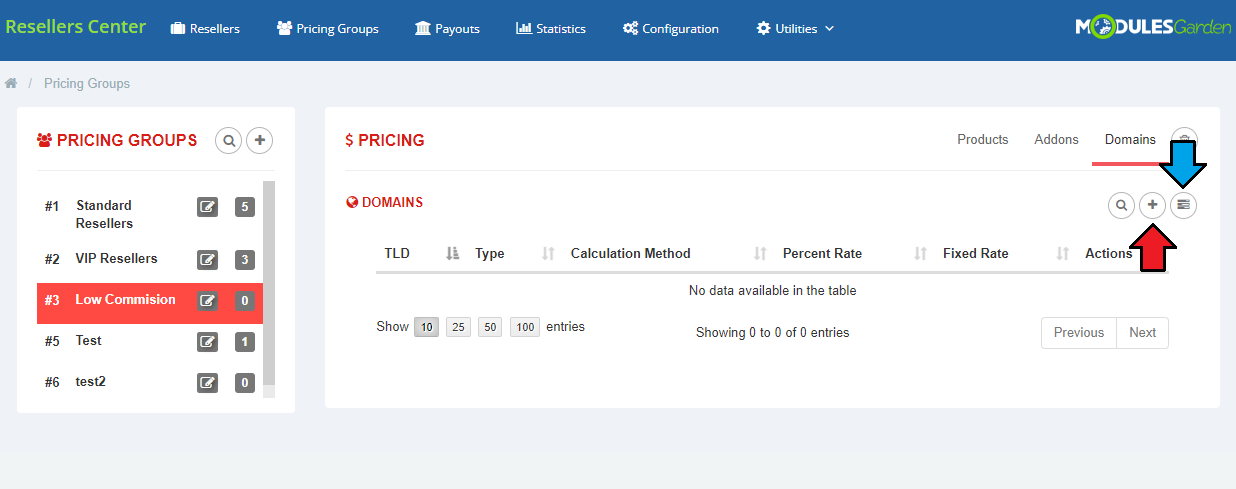Click the ModulesGarden logo
Viewport: 1236px width, 489px height.
point(1153,27)
